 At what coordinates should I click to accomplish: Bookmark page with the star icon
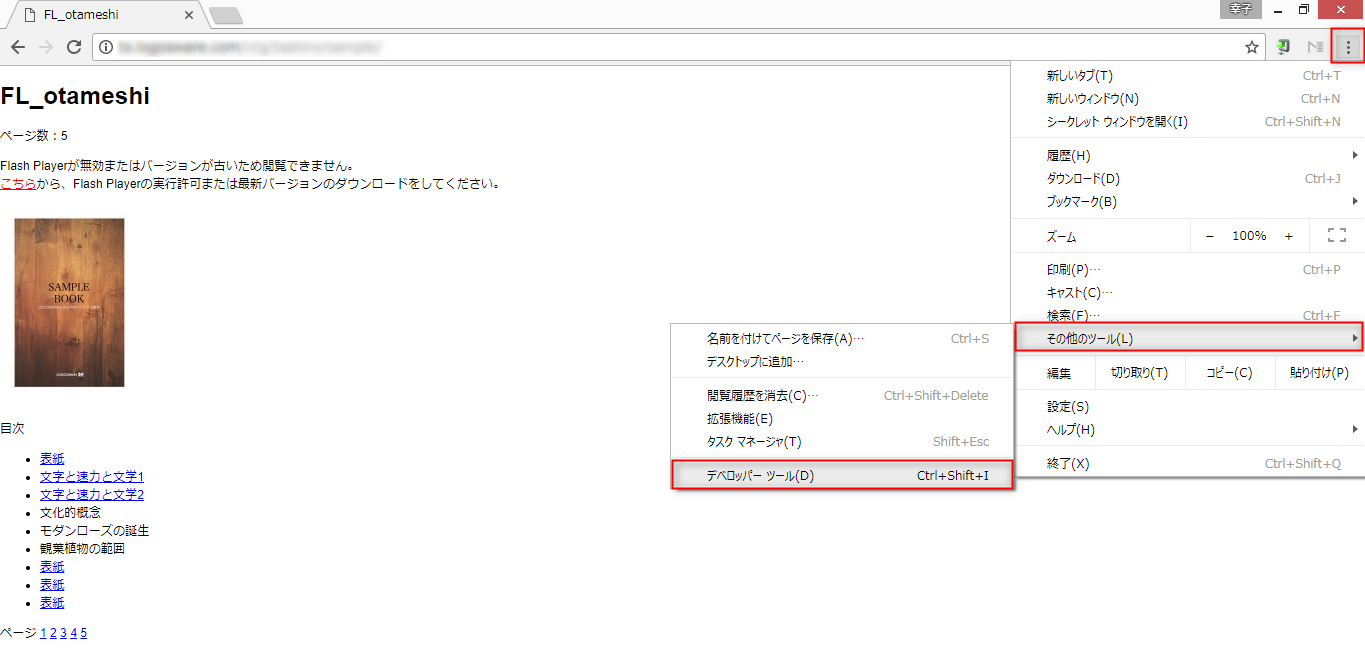pyautogui.click(x=1251, y=47)
